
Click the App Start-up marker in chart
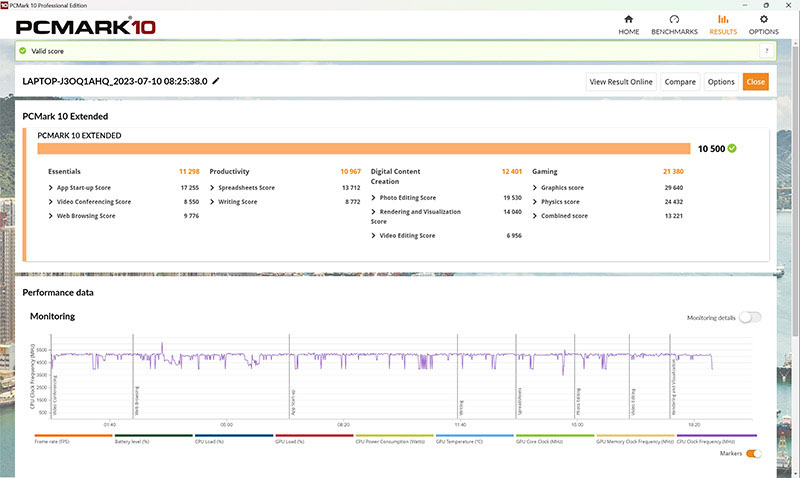point(293,402)
